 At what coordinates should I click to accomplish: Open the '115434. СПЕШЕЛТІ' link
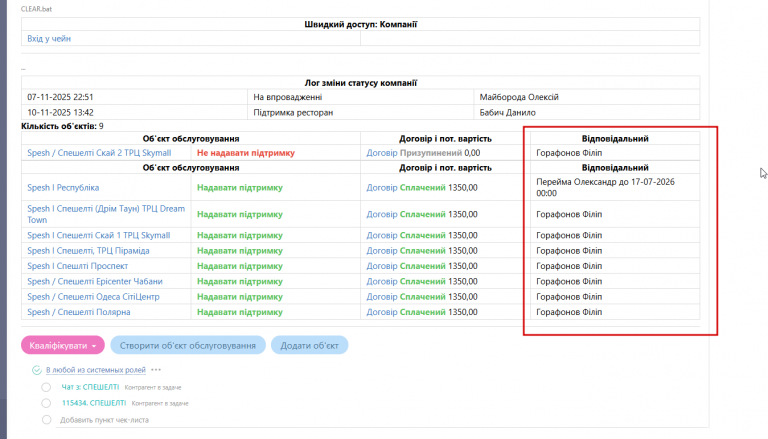coord(94,403)
